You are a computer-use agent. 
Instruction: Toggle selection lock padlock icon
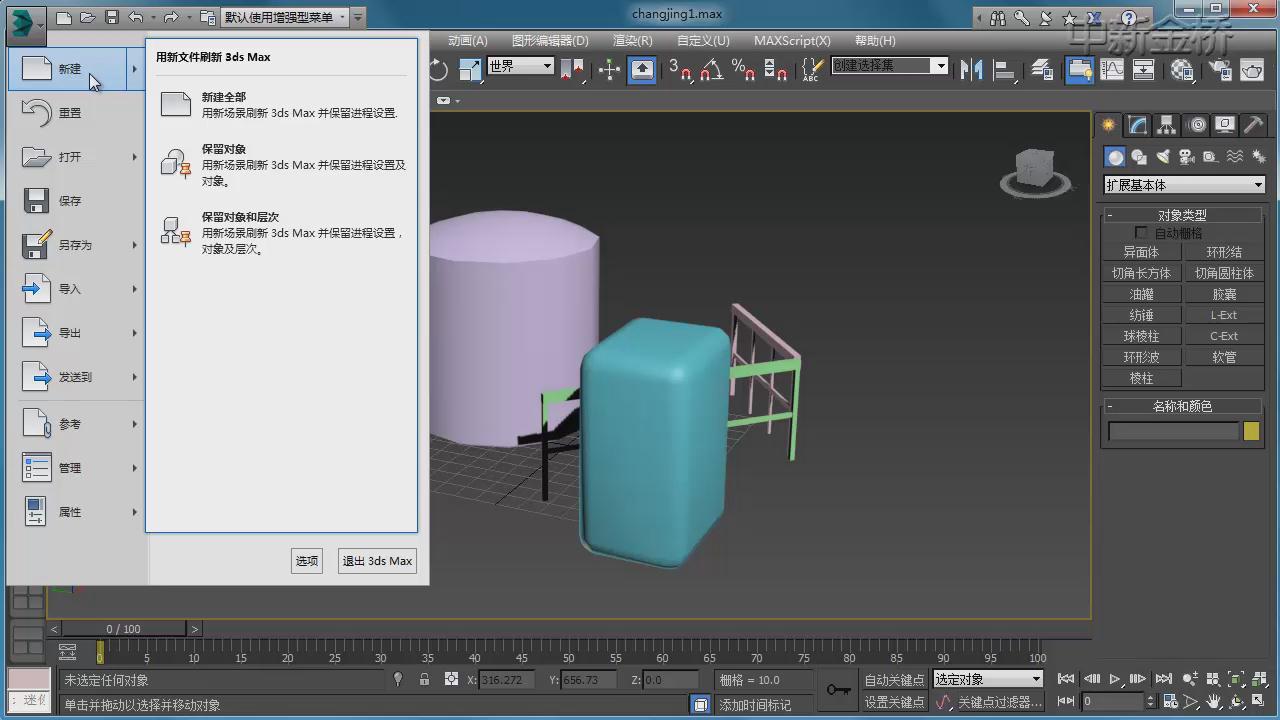click(424, 679)
